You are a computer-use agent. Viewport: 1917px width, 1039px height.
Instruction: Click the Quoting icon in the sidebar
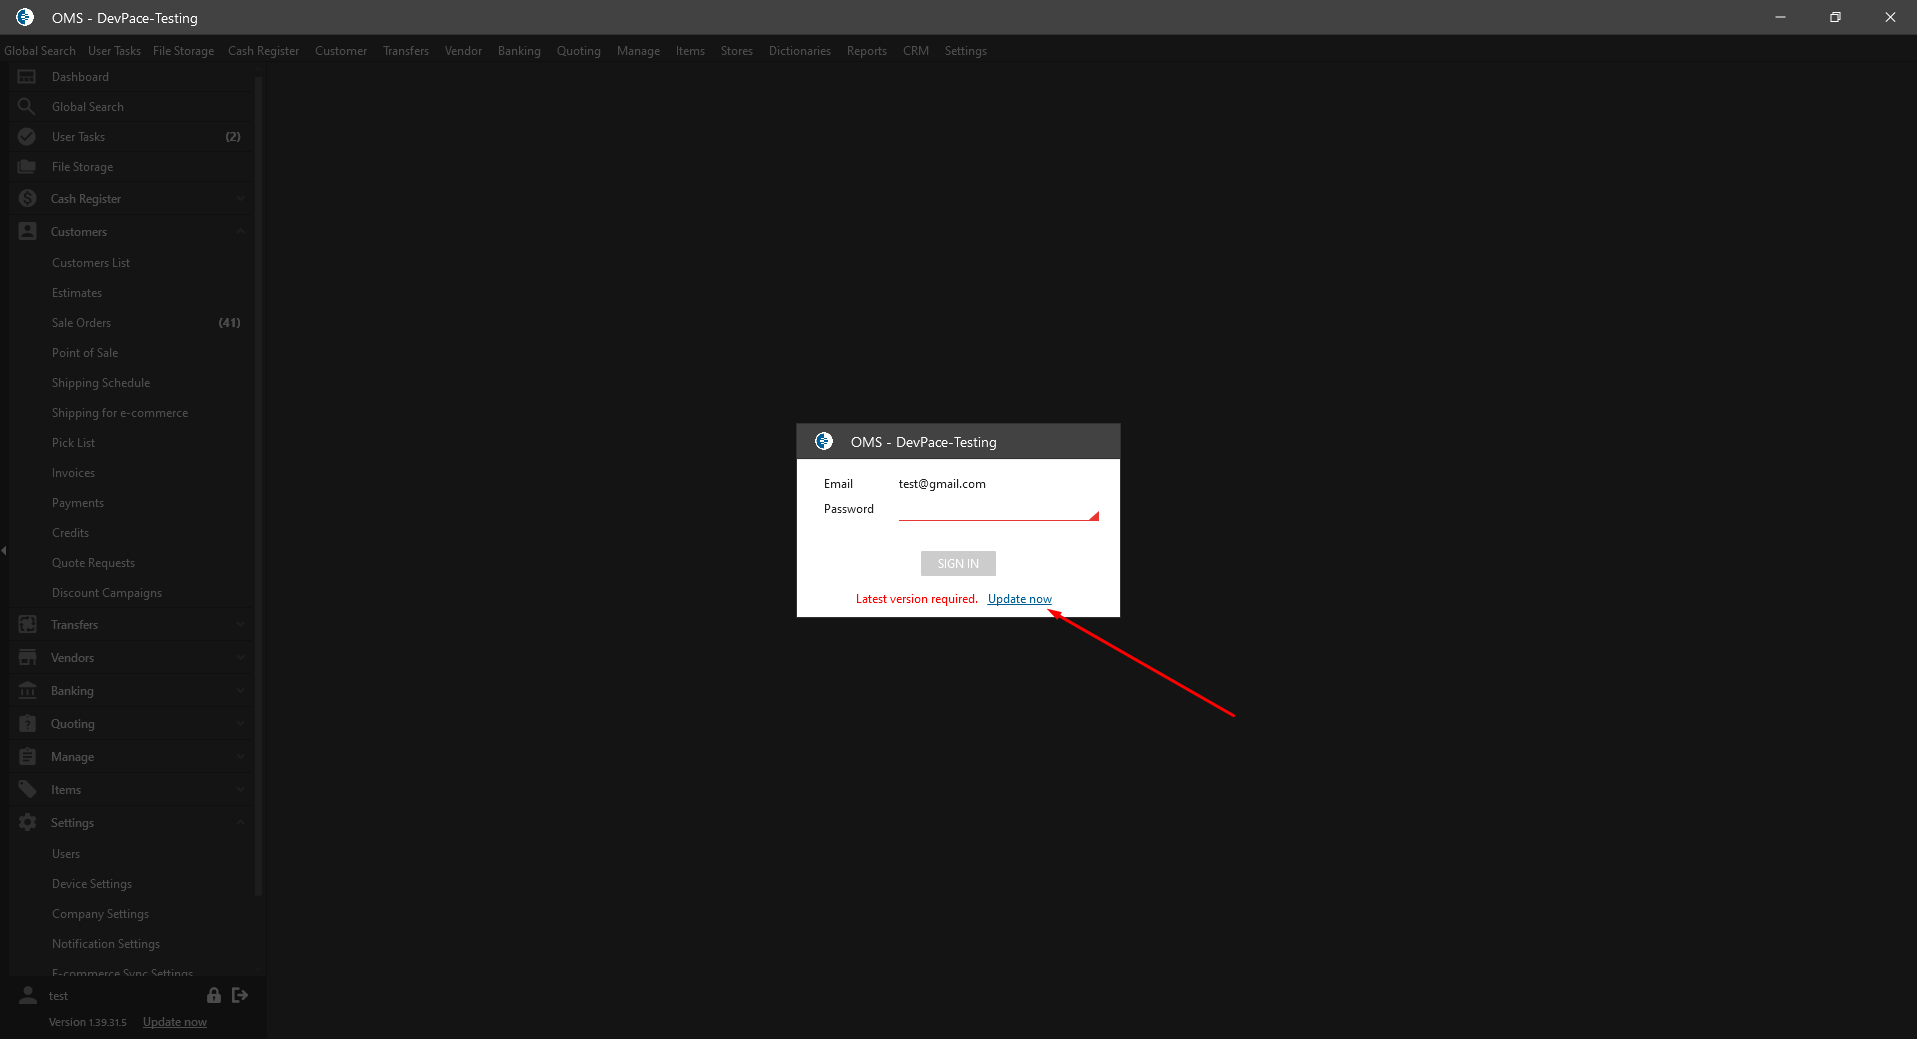(x=27, y=724)
